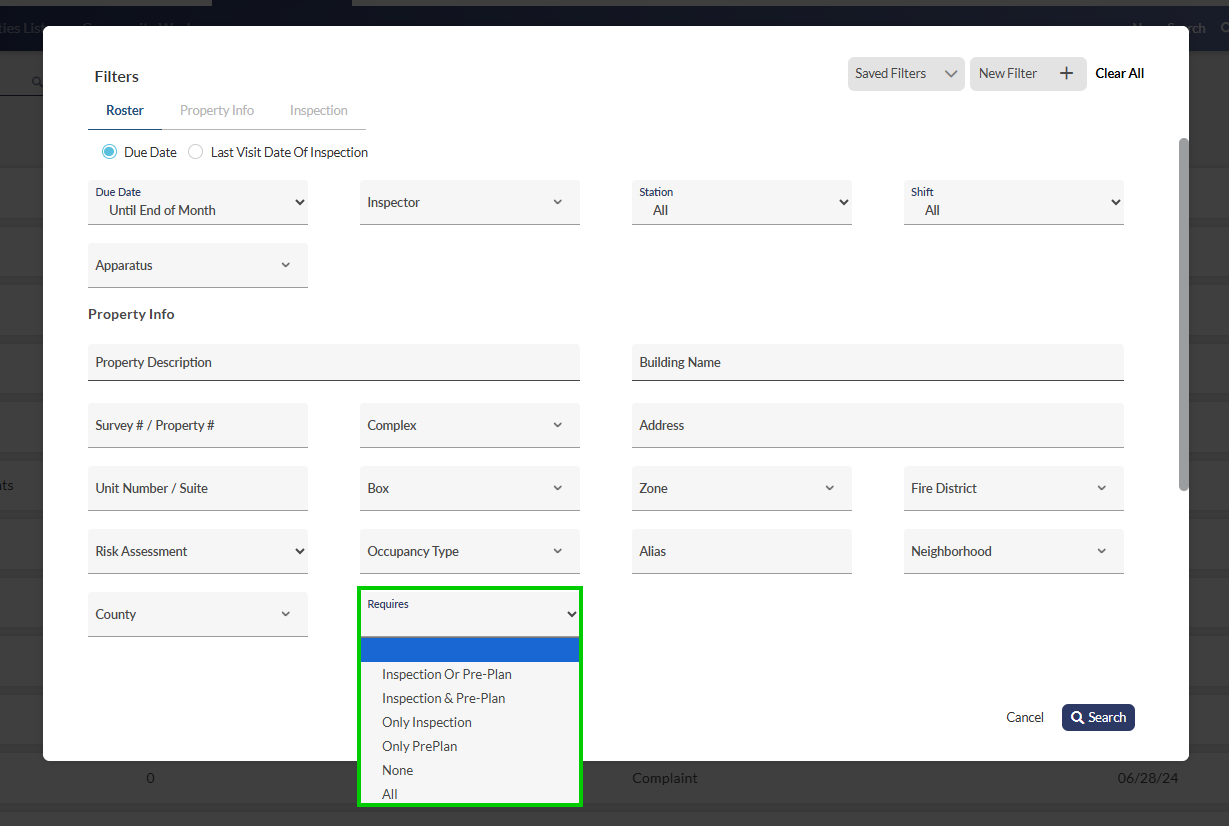The width and height of the screenshot is (1229, 826).
Task: Select Last Visit Date Of Inspection radio
Action: coord(196,152)
